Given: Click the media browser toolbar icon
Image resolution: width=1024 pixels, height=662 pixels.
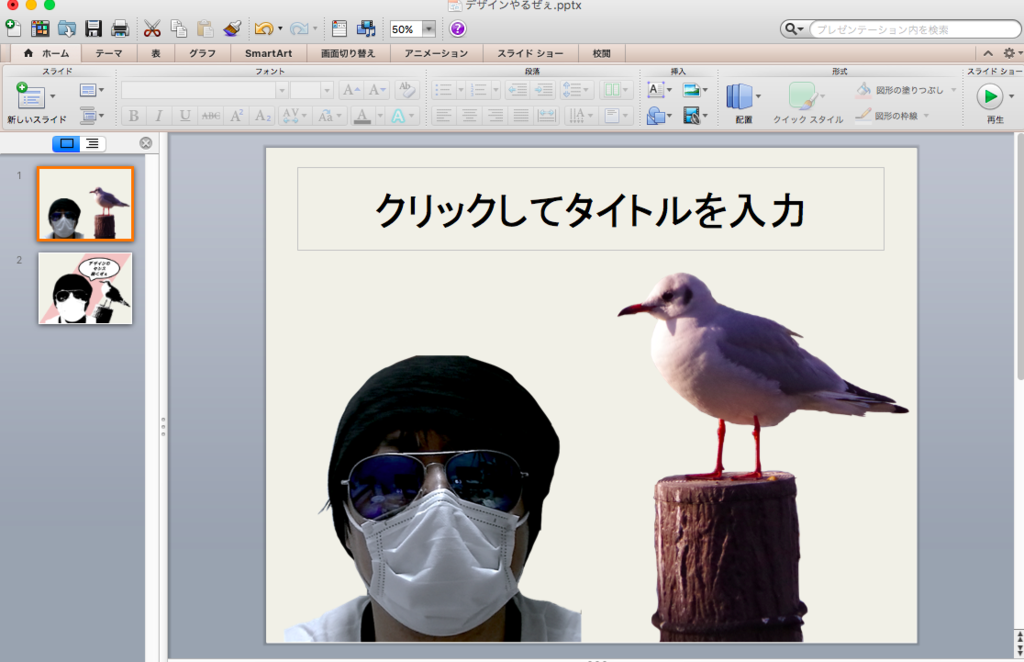Looking at the screenshot, I should (x=366, y=29).
